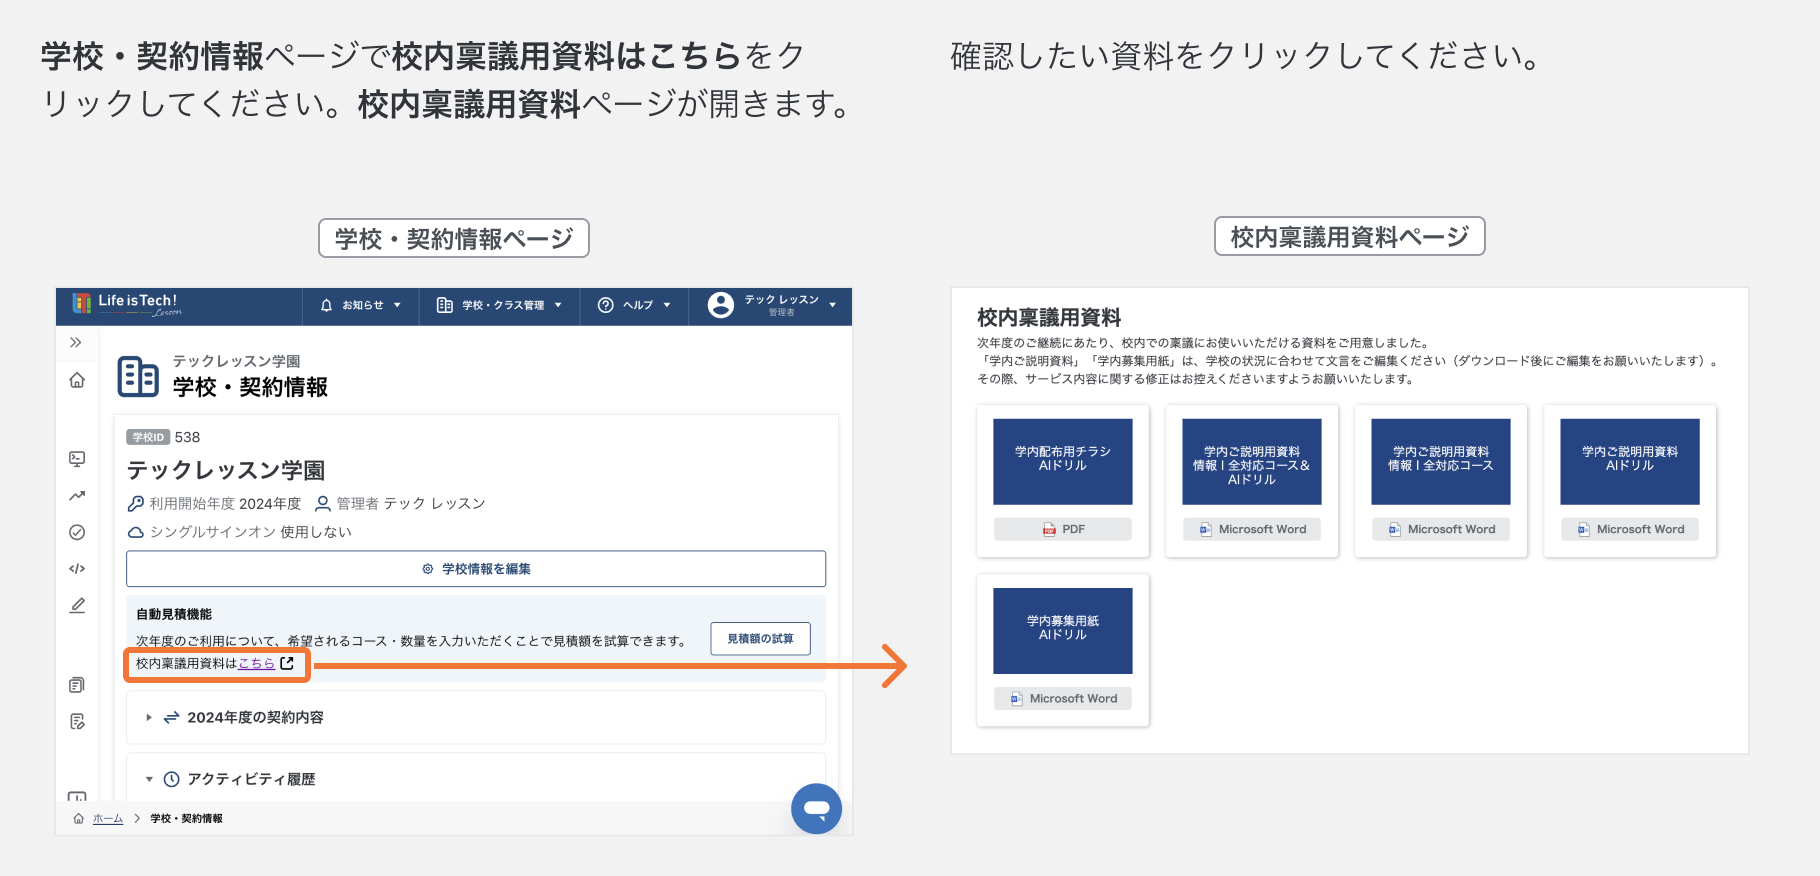Follow the こちら link for 校内稟議用資料
The image size is (1820, 876).
[257, 663]
